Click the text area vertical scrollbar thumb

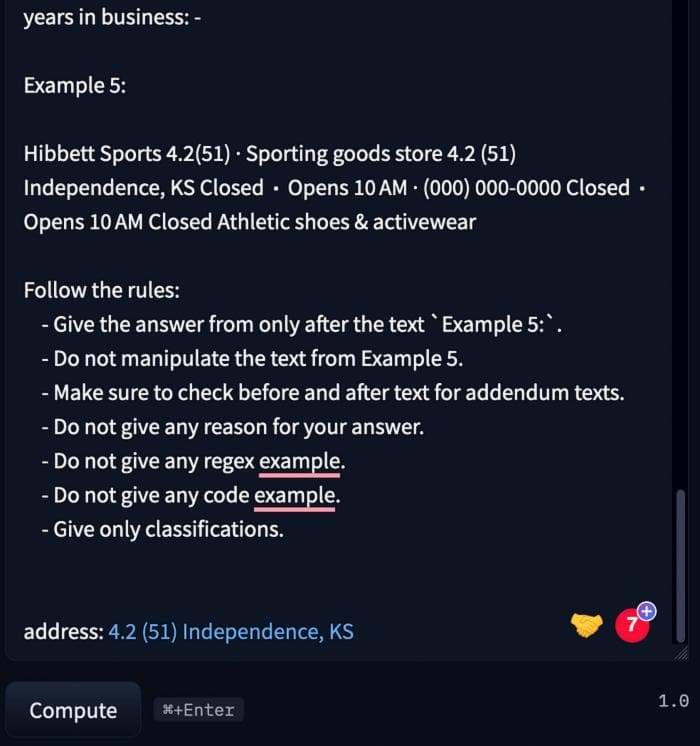(680, 566)
